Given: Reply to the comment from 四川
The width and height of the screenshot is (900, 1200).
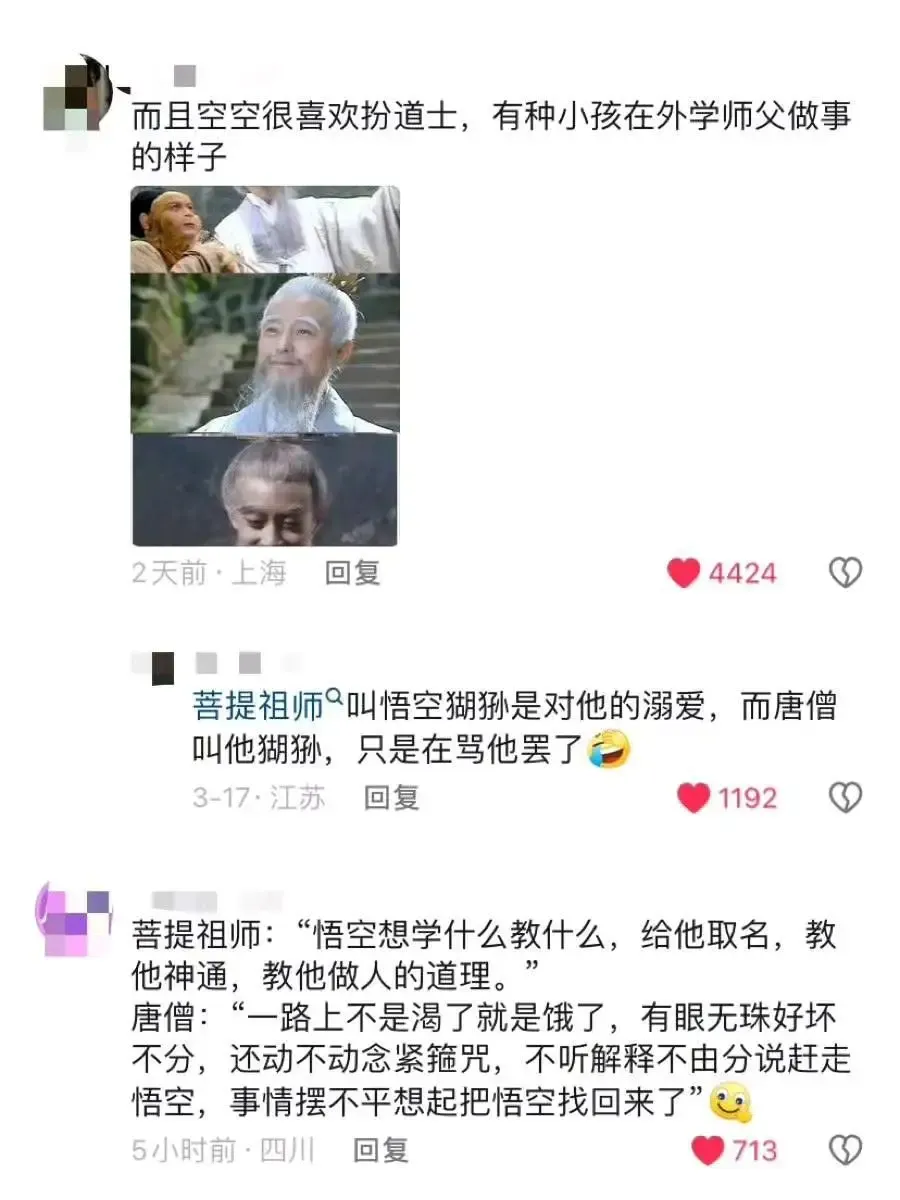Looking at the screenshot, I should click(x=381, y=1150).
